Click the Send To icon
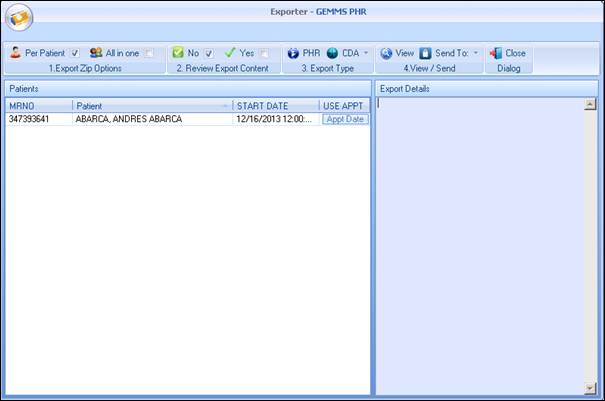 pyautogui.click(x=425, y=53)
